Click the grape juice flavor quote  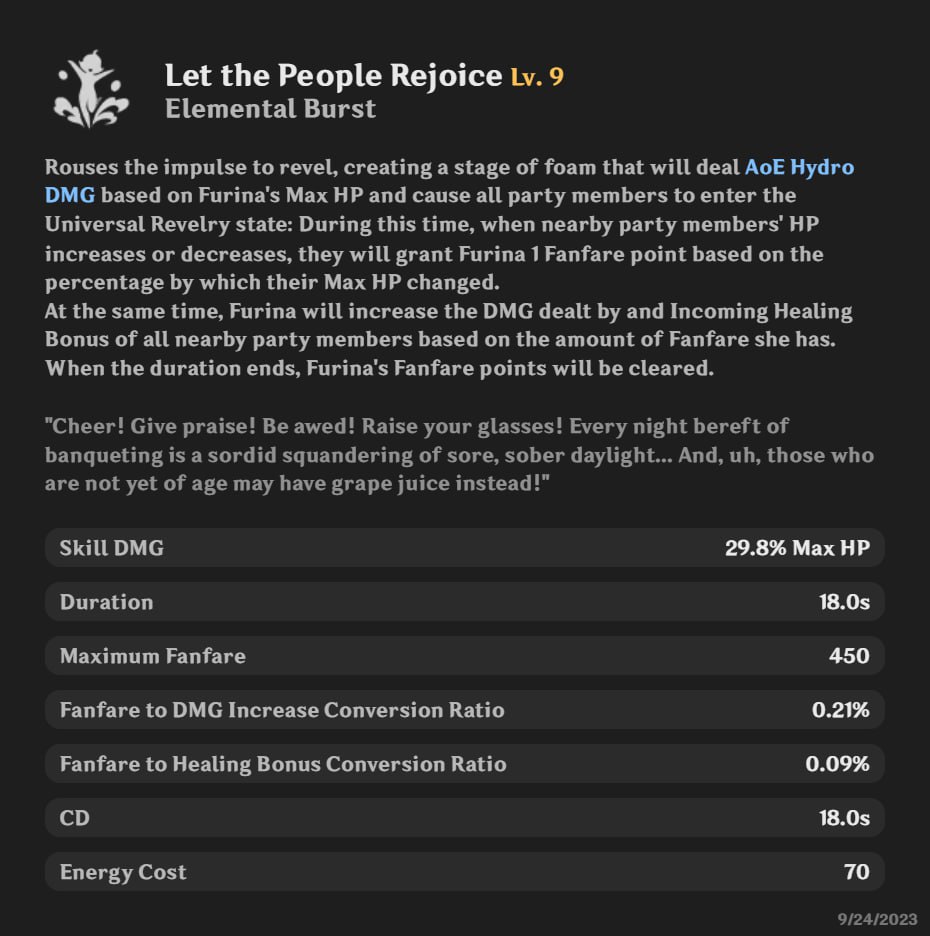[x=459, y=455]
